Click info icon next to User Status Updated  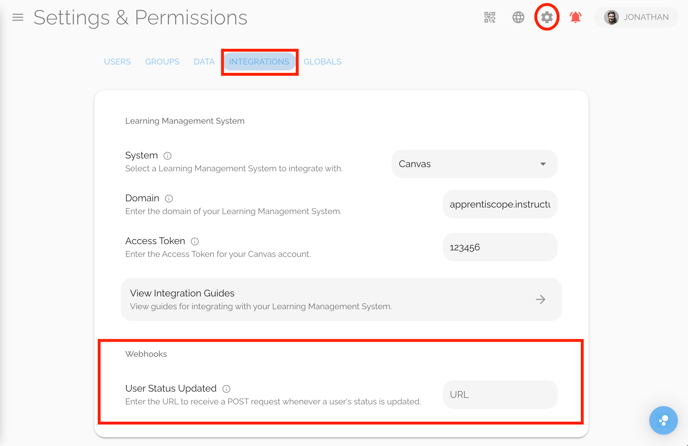(x=226, y=389)
